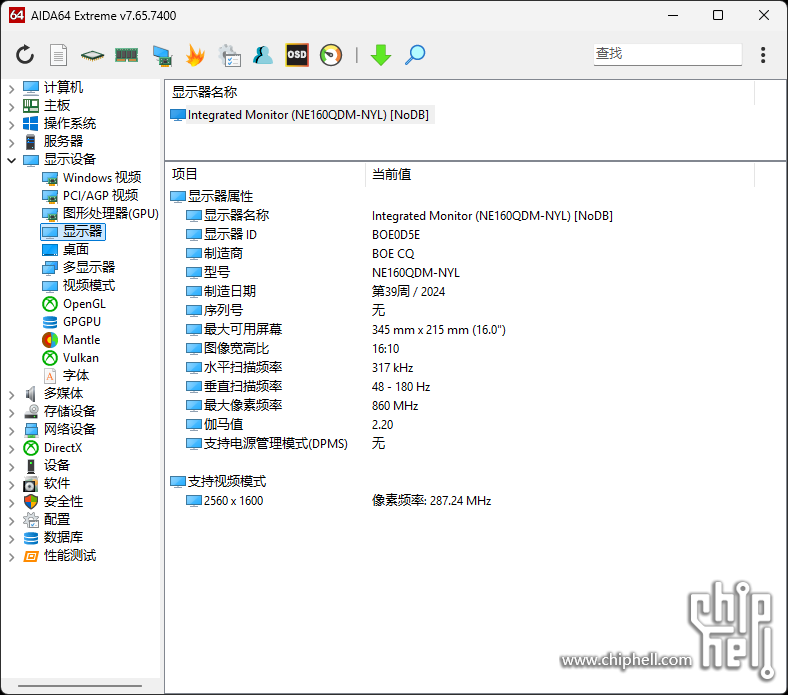The width and height of the screenshot is (788, 695).
Task: Launch the flame stability test icon
Action: point(195,55)
